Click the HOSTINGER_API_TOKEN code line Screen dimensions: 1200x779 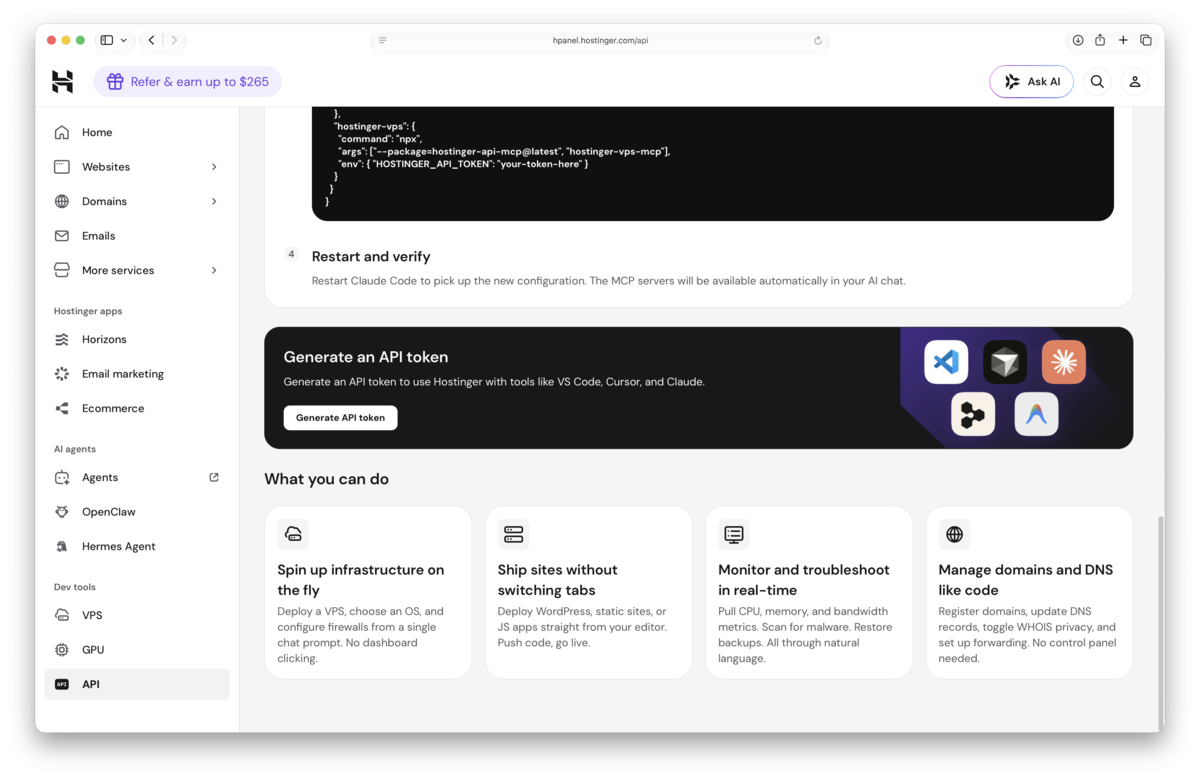click(463, 163)
